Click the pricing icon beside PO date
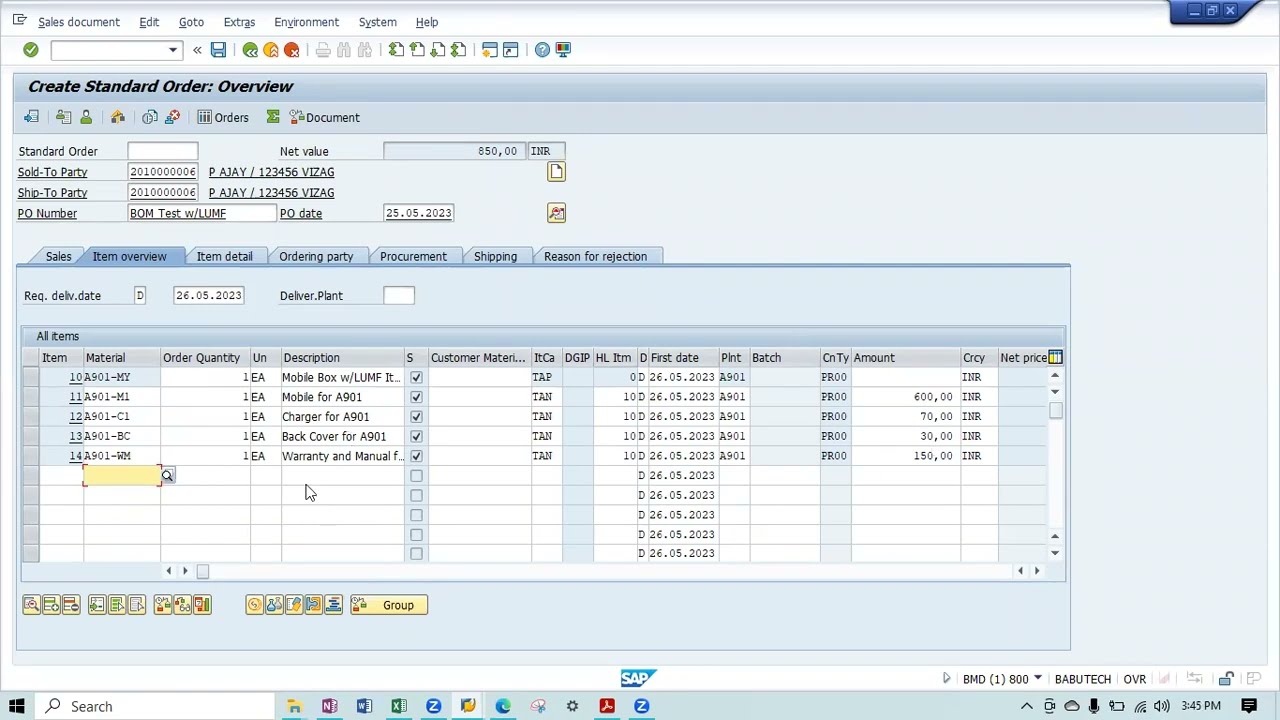 point(556,213)
